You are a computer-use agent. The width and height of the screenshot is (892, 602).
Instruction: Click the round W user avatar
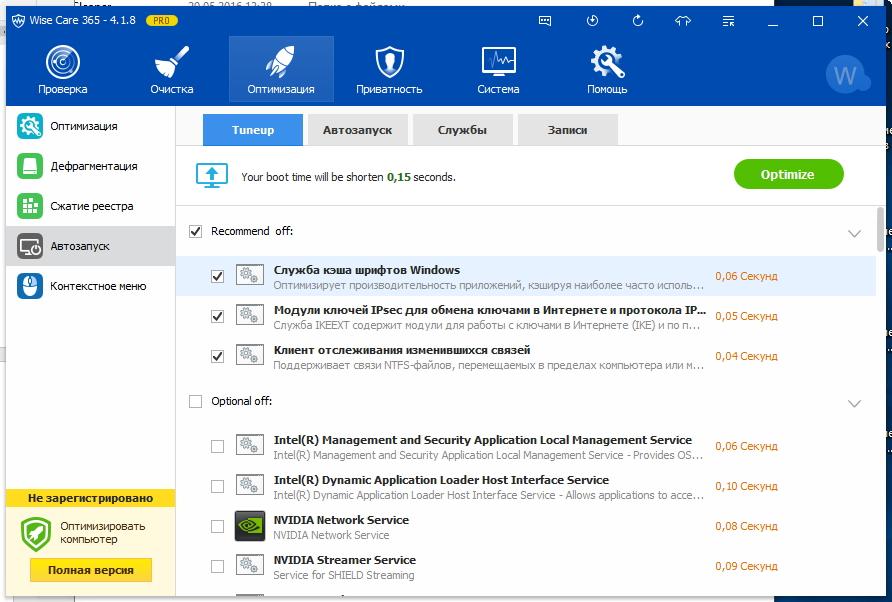click(847, 76)
